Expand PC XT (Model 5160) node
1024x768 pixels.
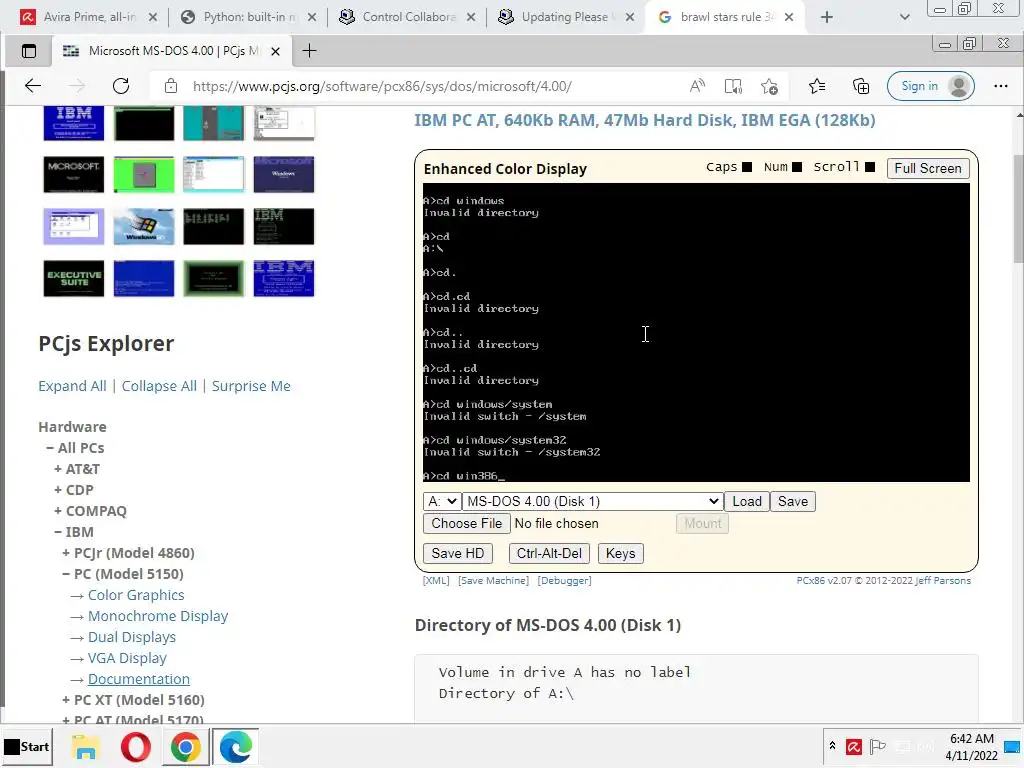66,700
